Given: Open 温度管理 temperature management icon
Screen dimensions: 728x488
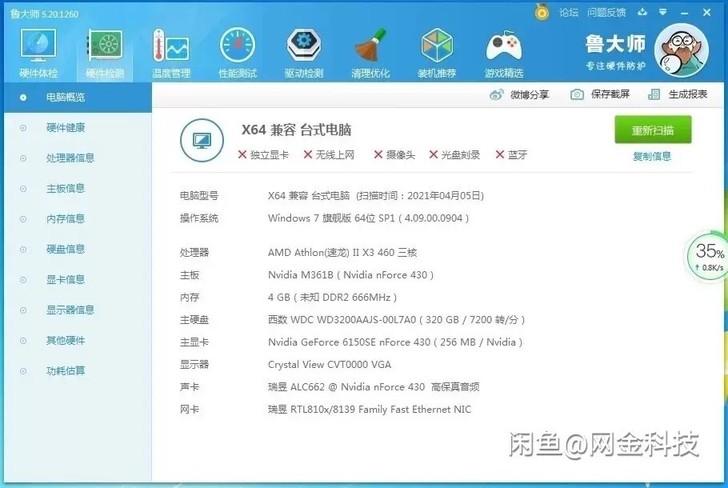Looking at the screenshot, I should (171, 52).
